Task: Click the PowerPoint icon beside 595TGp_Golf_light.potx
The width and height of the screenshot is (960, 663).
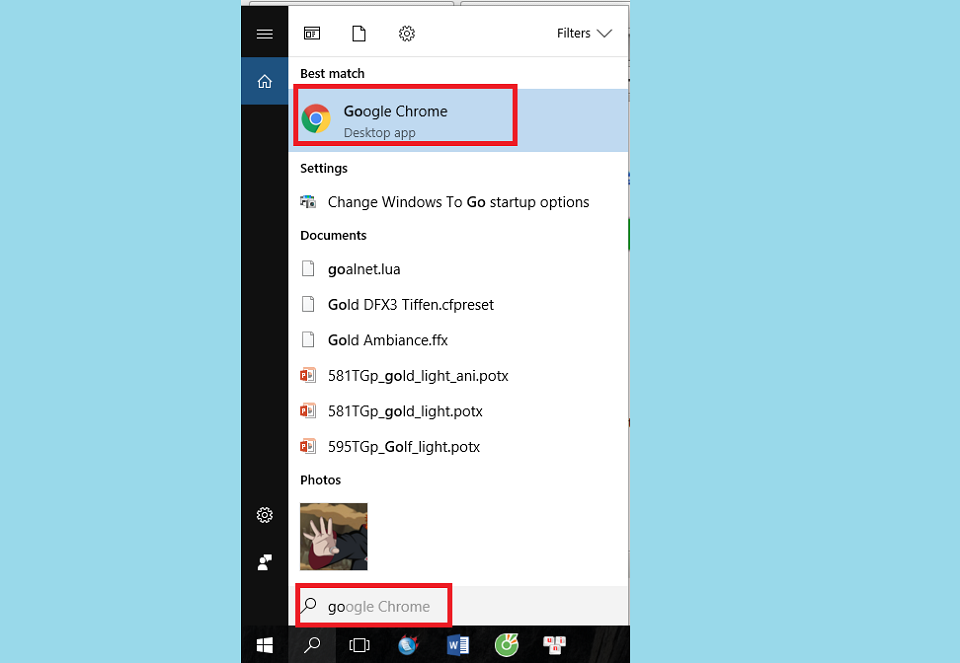Action: (308, 446)
